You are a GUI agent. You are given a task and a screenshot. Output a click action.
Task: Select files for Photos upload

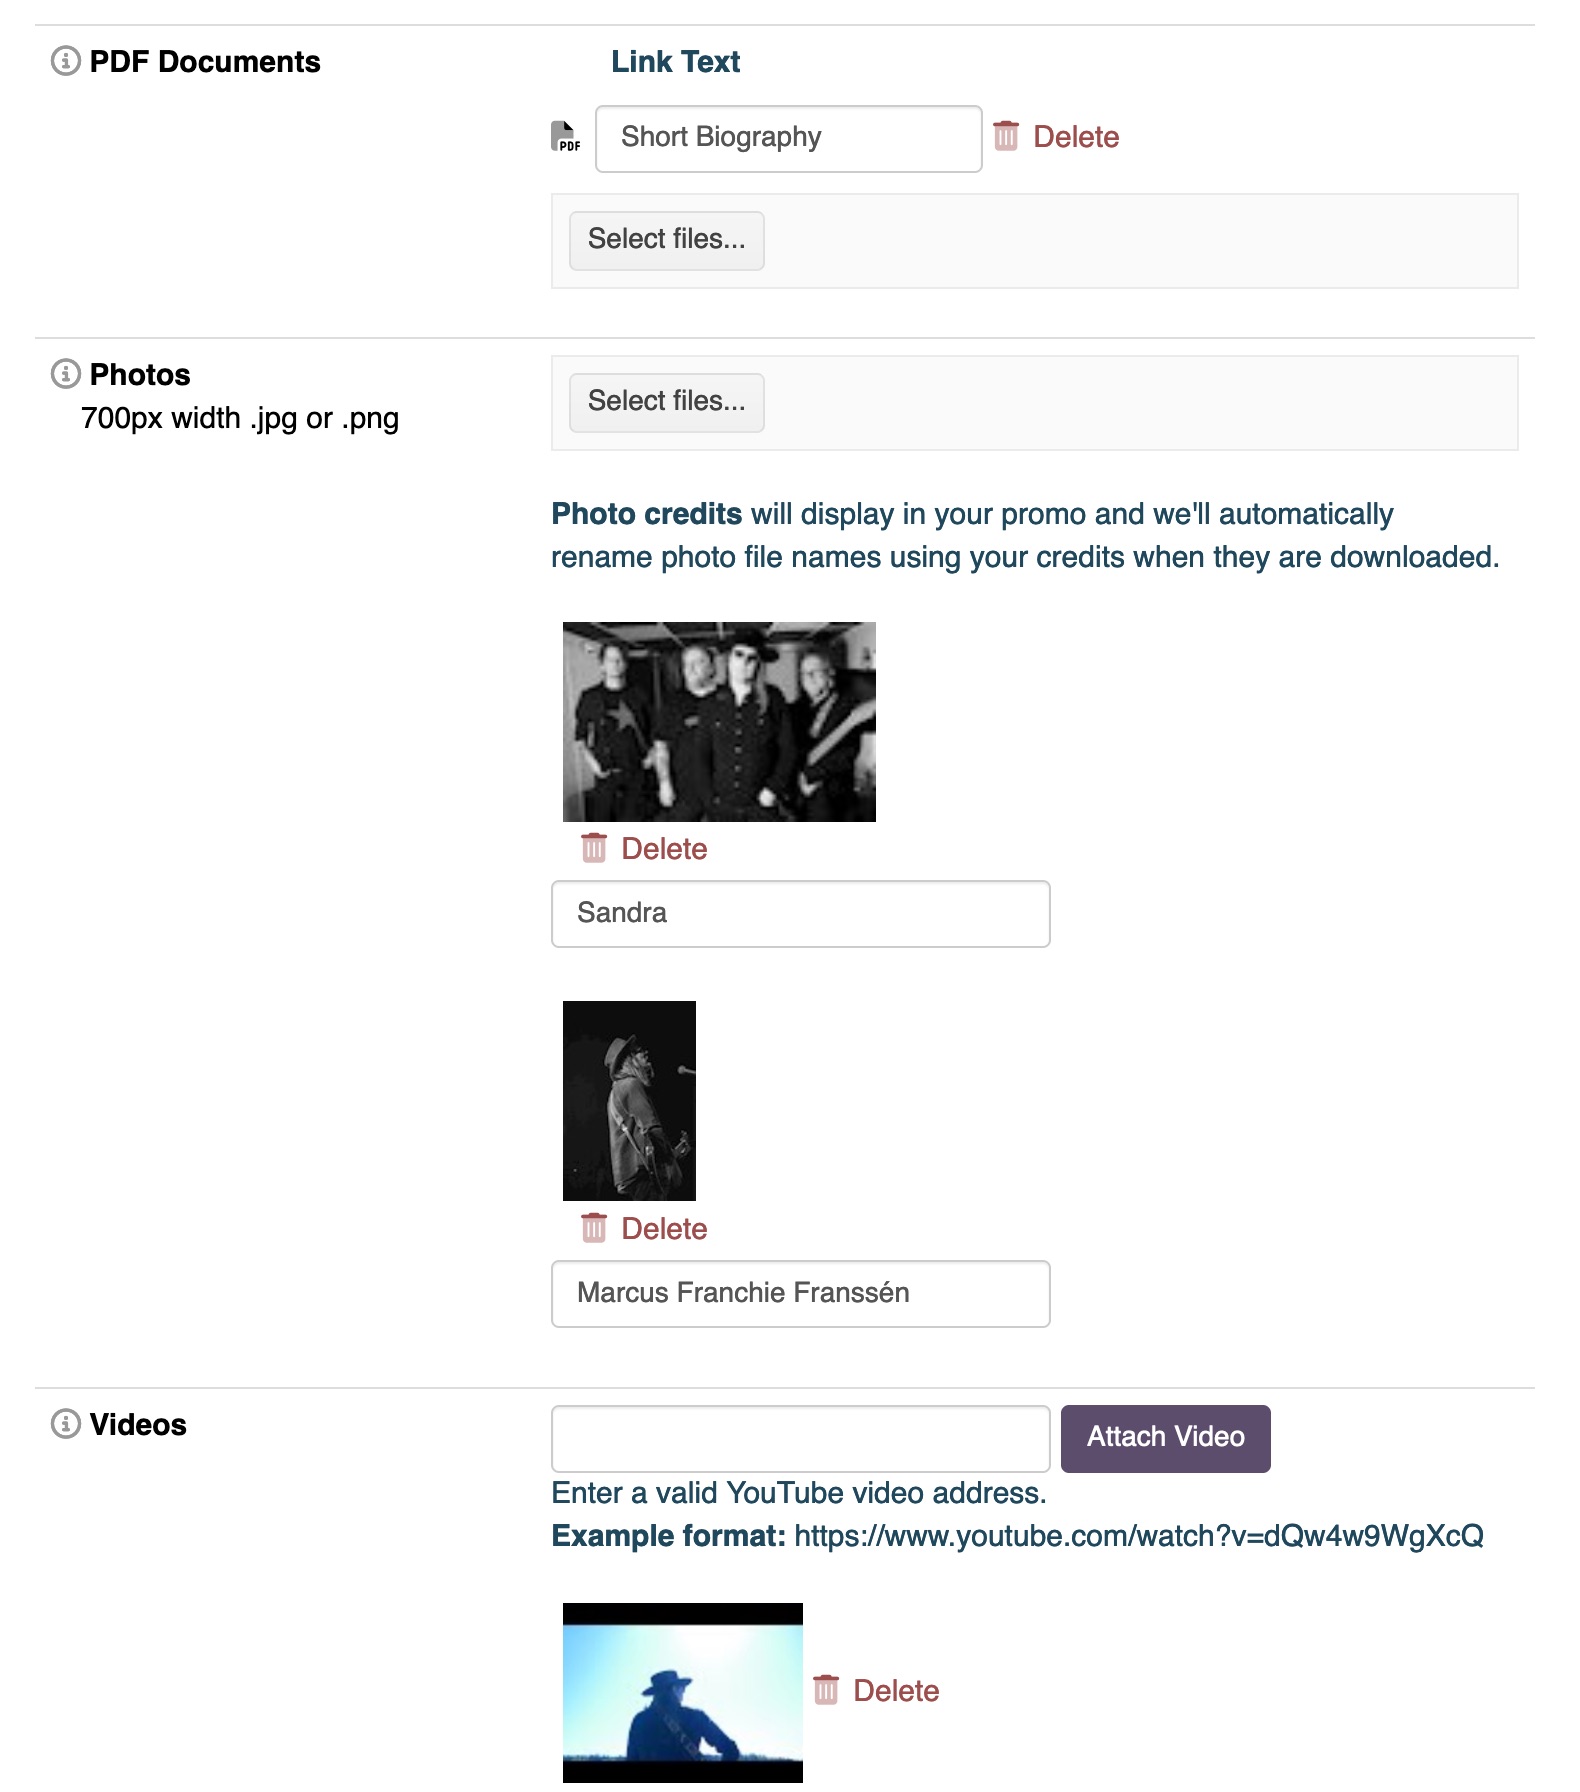(666, 402)
